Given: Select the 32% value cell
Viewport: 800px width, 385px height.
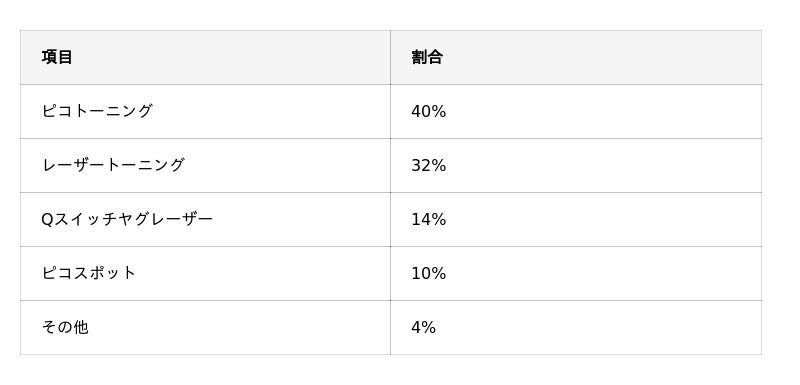Looking at the screenshot, I should click(x=576, y=165).
